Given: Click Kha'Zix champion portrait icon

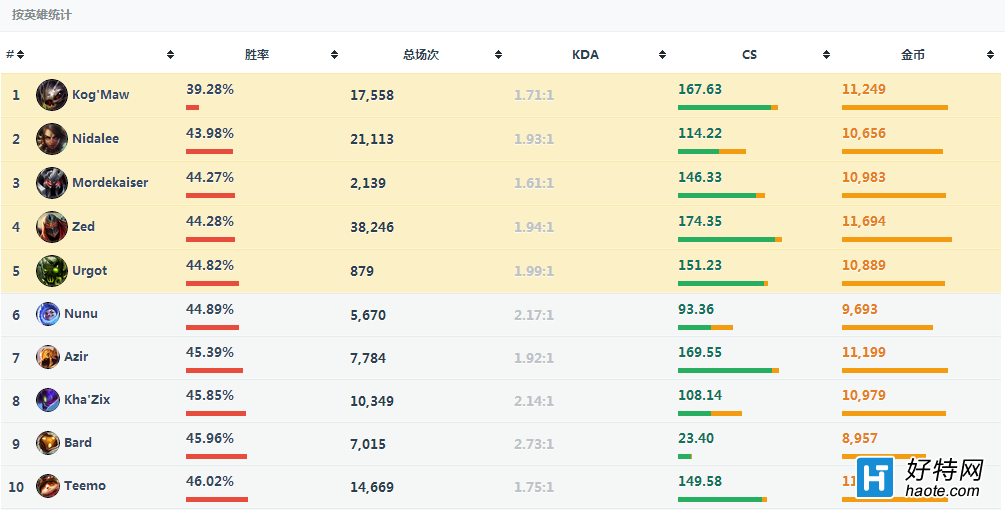Looking at the screenshot, I should point(47,400).
